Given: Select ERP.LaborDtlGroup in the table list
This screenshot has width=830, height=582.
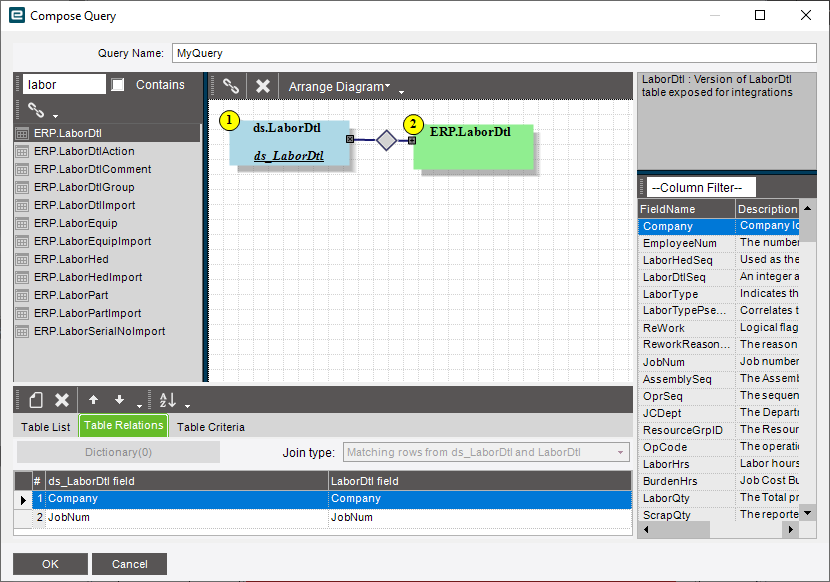Looking at the screenshot, I should coord(107,187).
